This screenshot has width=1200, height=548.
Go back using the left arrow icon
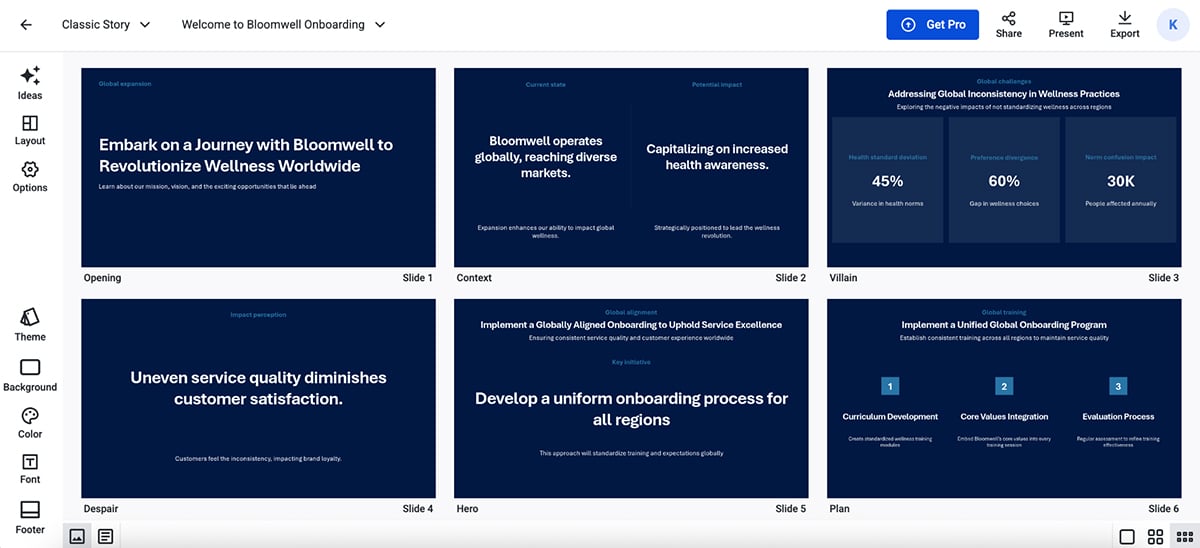[x=26, y=25]
